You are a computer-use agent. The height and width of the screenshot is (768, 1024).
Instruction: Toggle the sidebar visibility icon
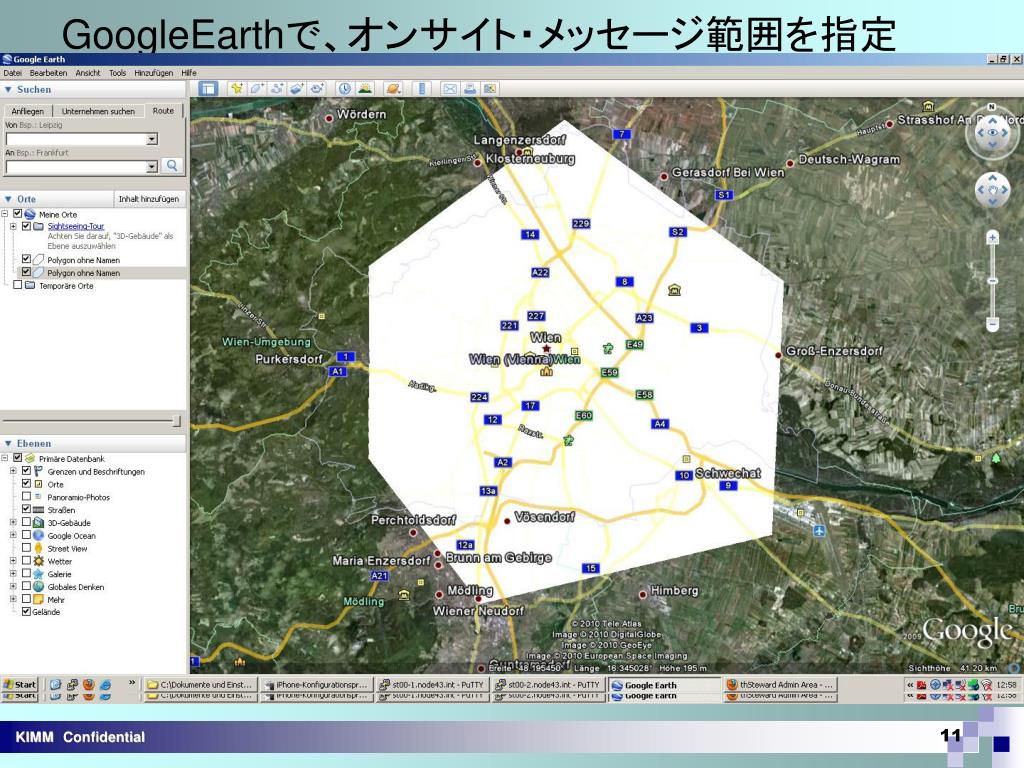point(208,88)
